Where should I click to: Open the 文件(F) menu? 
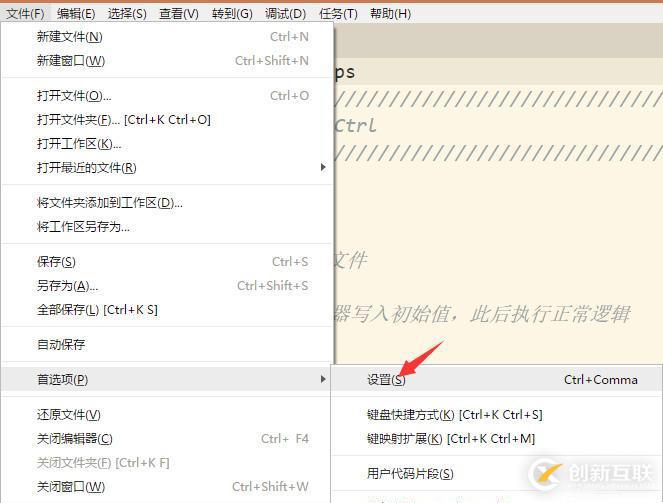pyautogui.click(x=25, y=14)
